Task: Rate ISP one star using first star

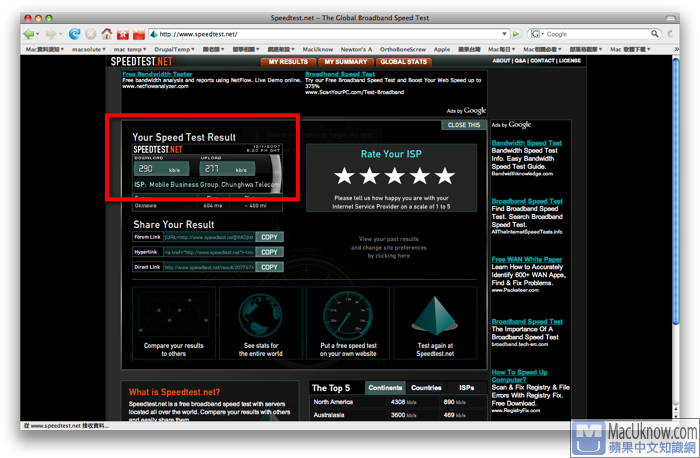Action: [x=344, y=176]
